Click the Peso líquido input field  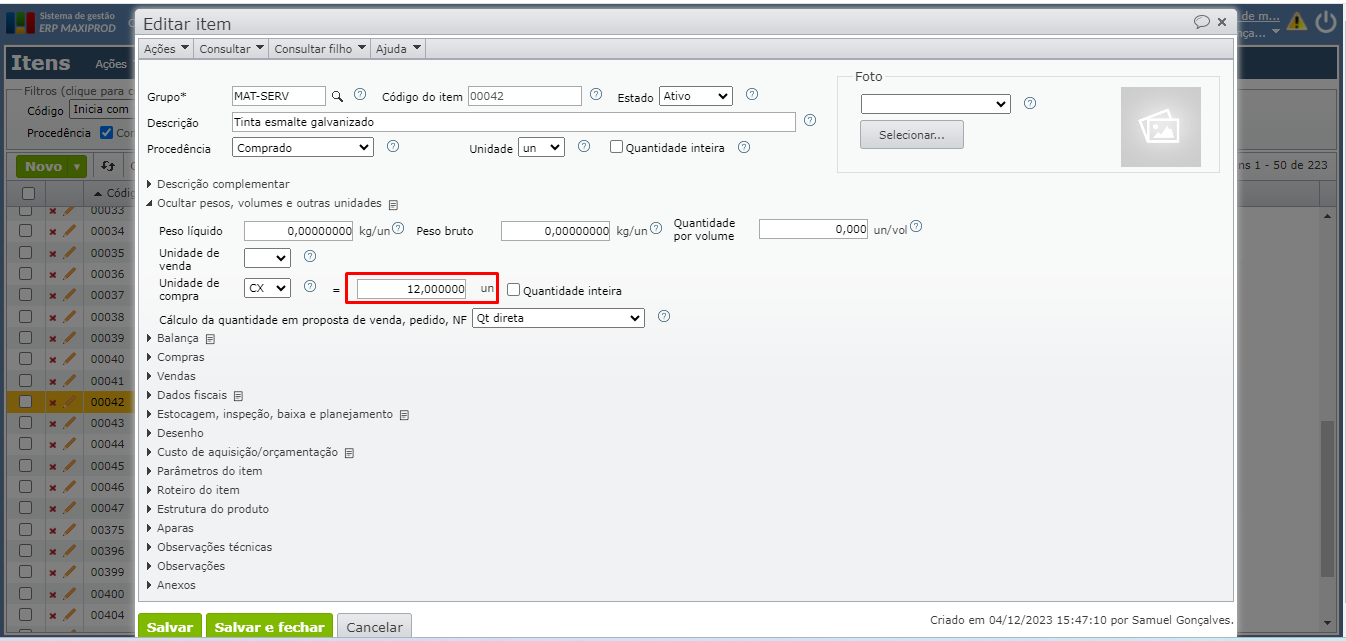click(x=299, y=230)
